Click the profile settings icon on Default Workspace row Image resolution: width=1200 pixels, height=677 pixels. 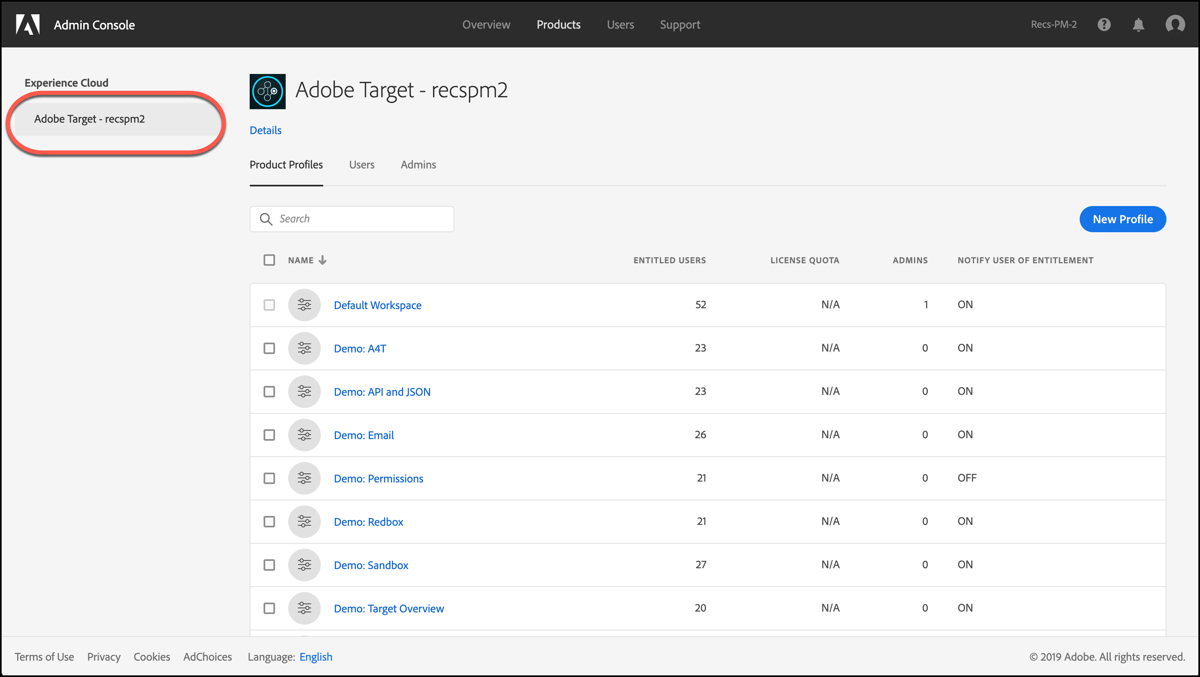click(x=304, y=304)
